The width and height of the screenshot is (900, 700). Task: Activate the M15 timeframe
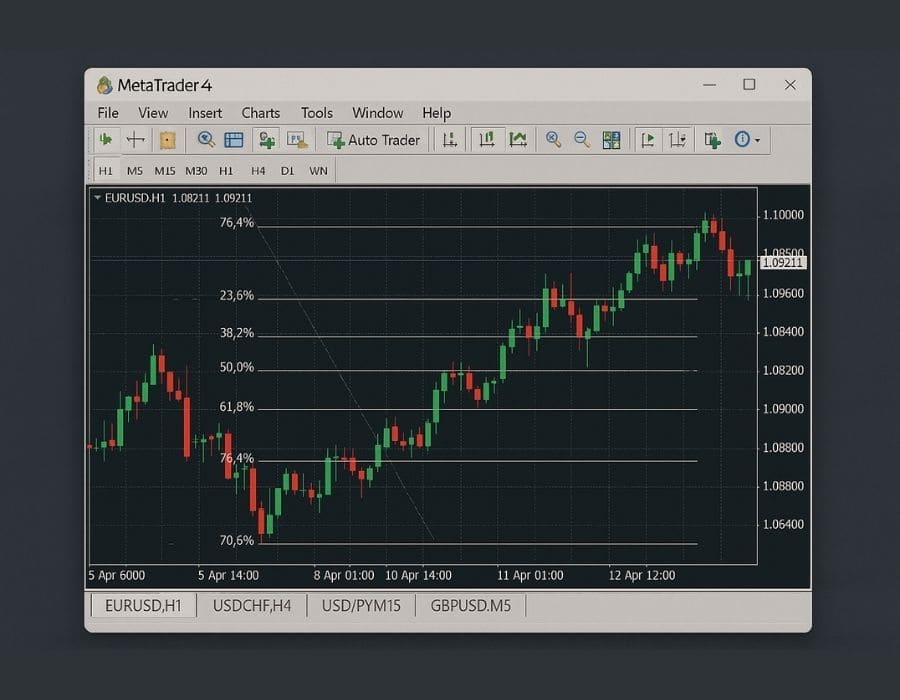(165, 170)
